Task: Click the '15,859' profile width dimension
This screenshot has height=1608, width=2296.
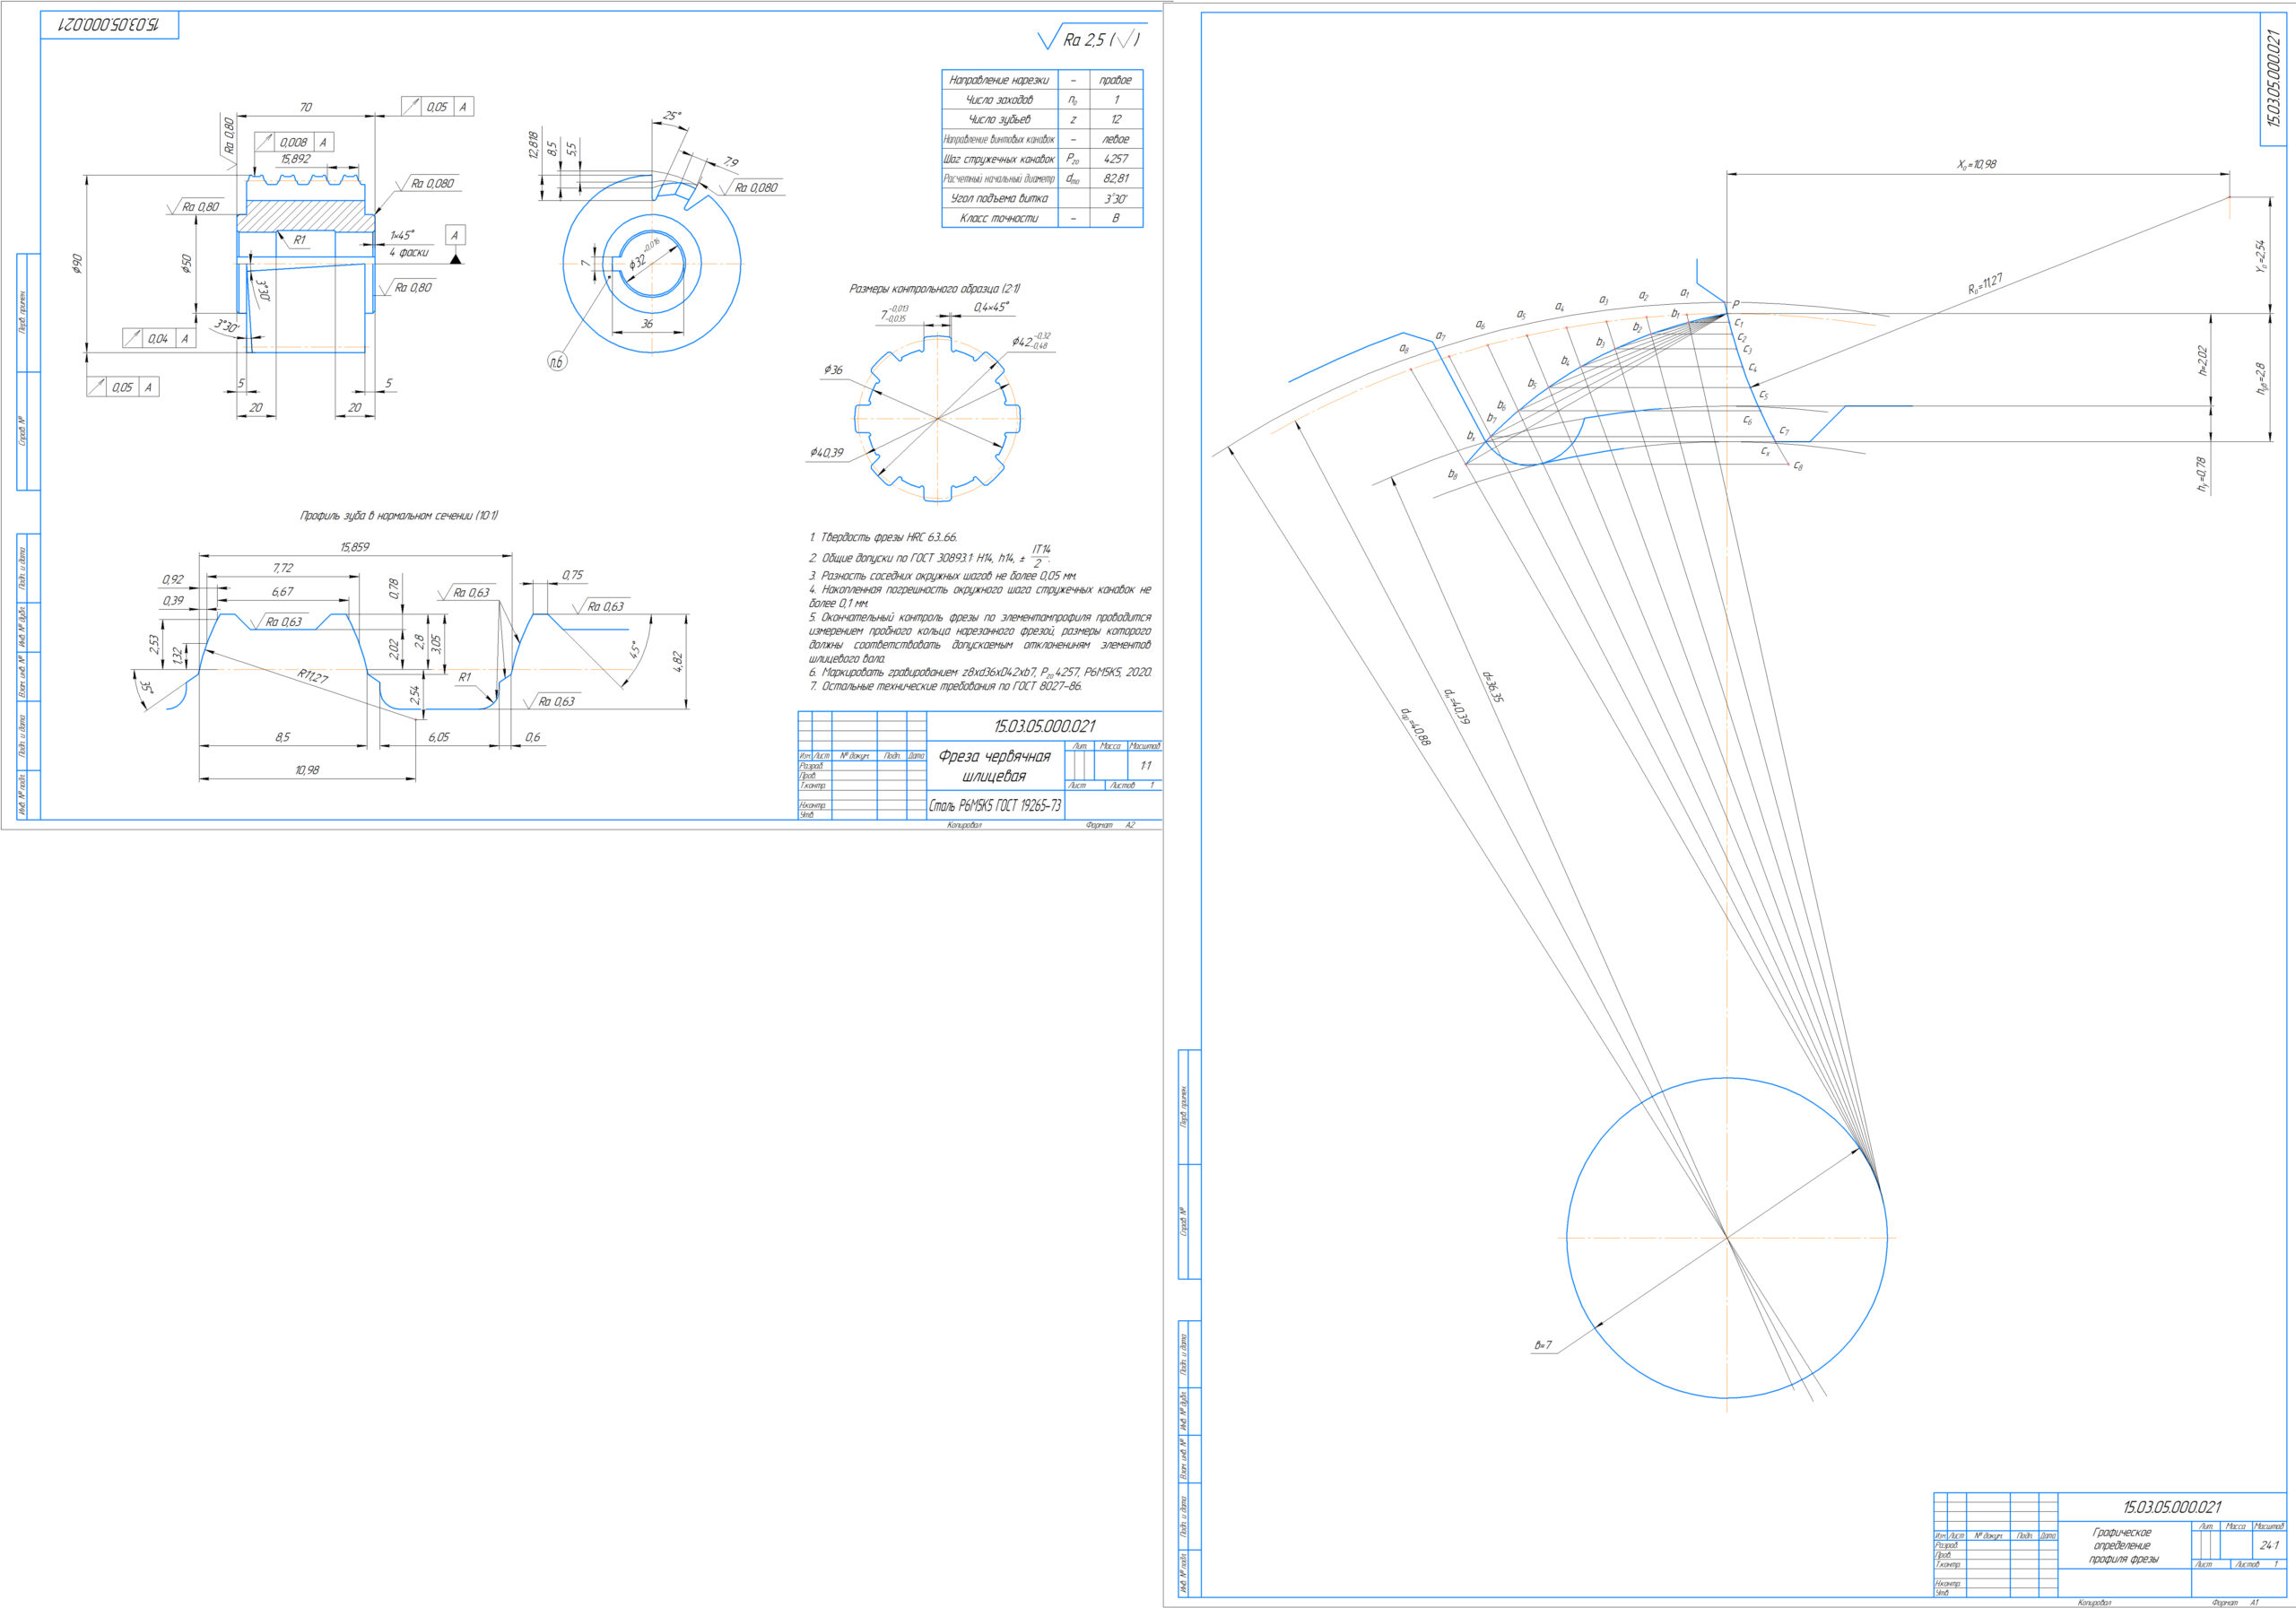Action: coord(354,547)
